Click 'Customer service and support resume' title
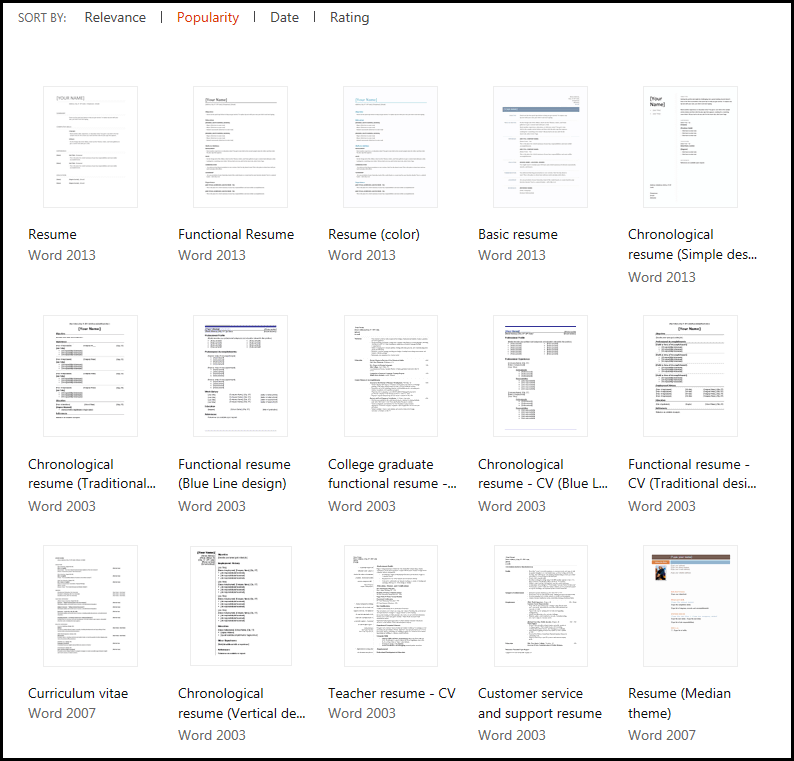 click(540, 703)
